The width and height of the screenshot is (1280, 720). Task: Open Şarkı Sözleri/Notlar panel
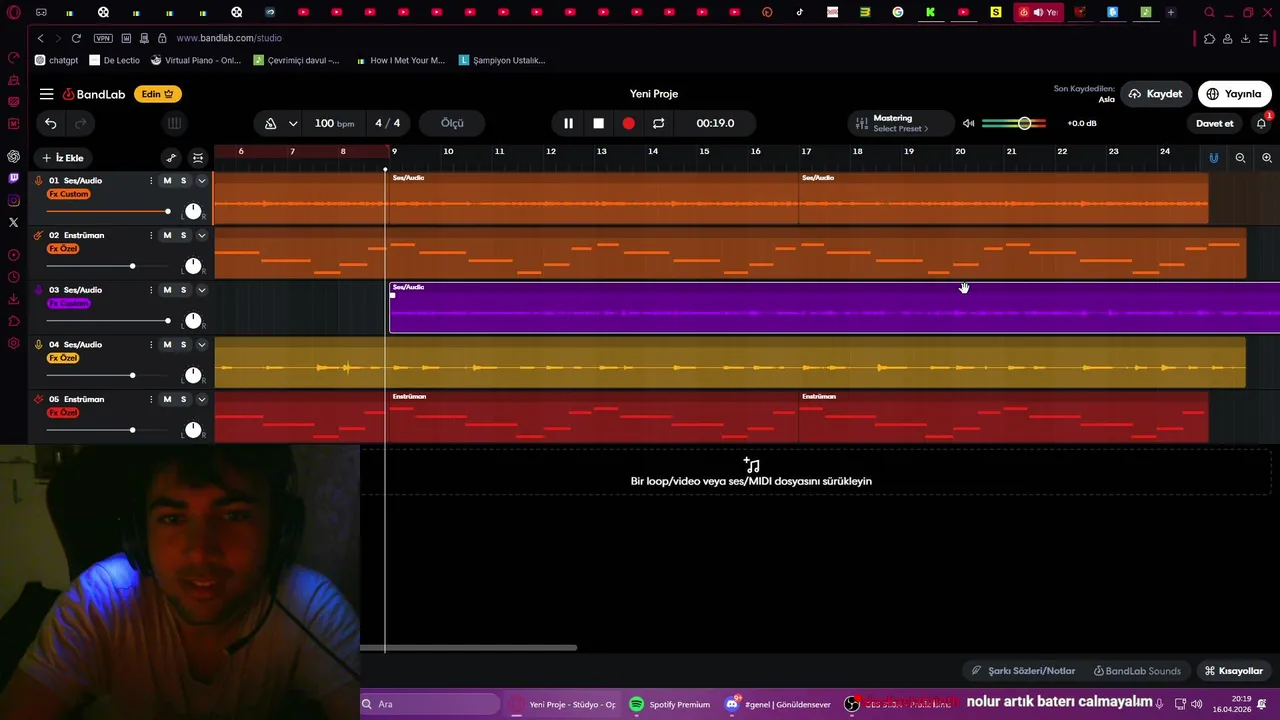(1023, 671)
